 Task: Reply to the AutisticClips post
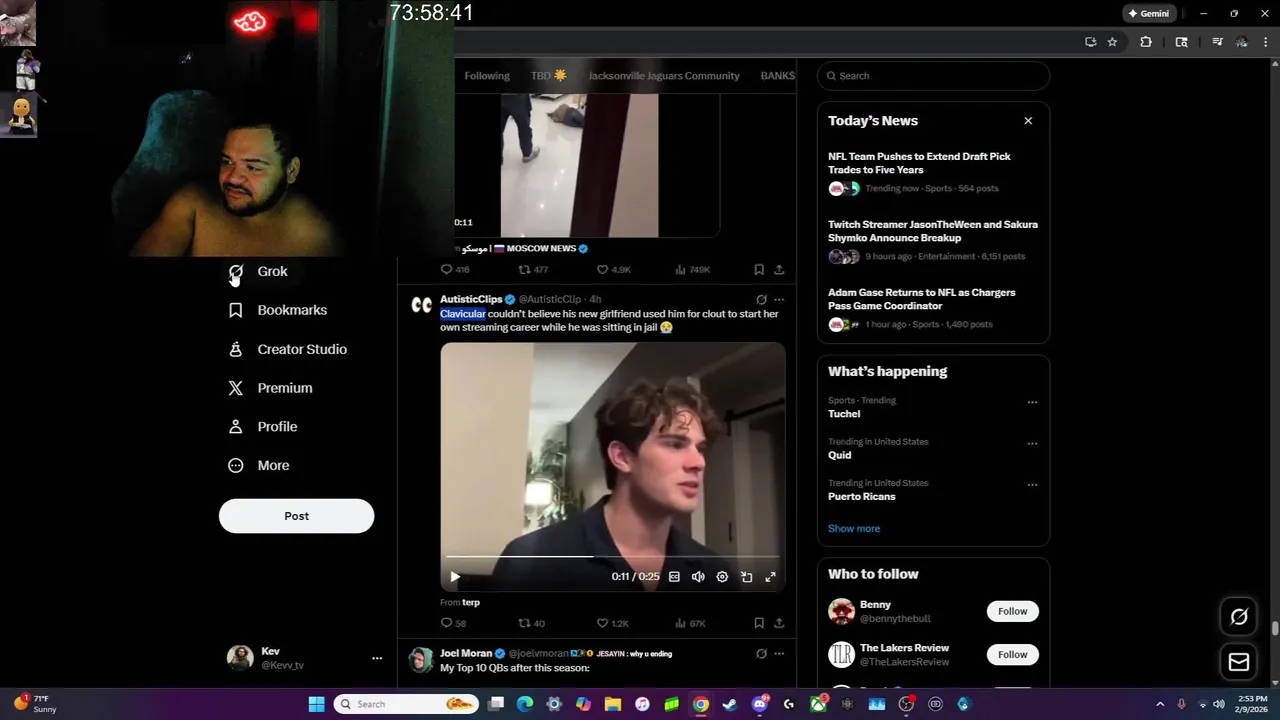click(453, 623)
